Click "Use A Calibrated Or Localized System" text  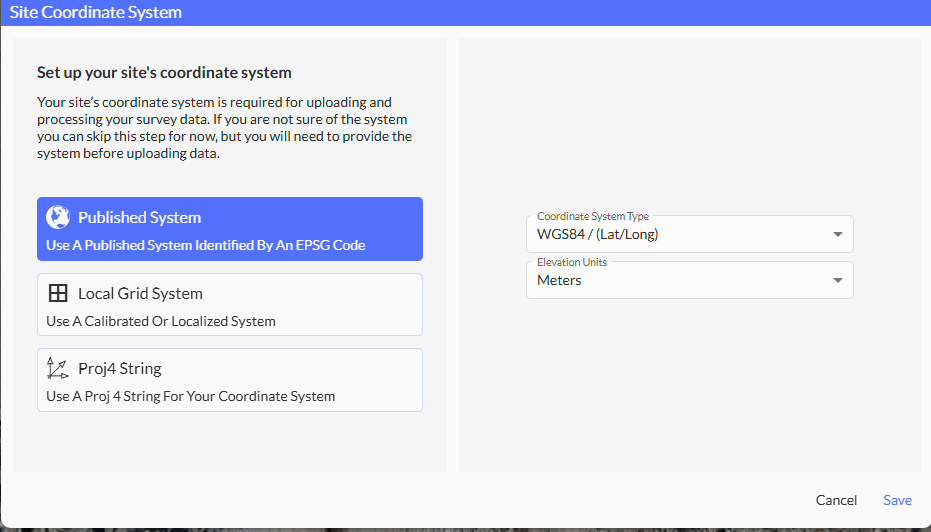(x=161, y=321)
